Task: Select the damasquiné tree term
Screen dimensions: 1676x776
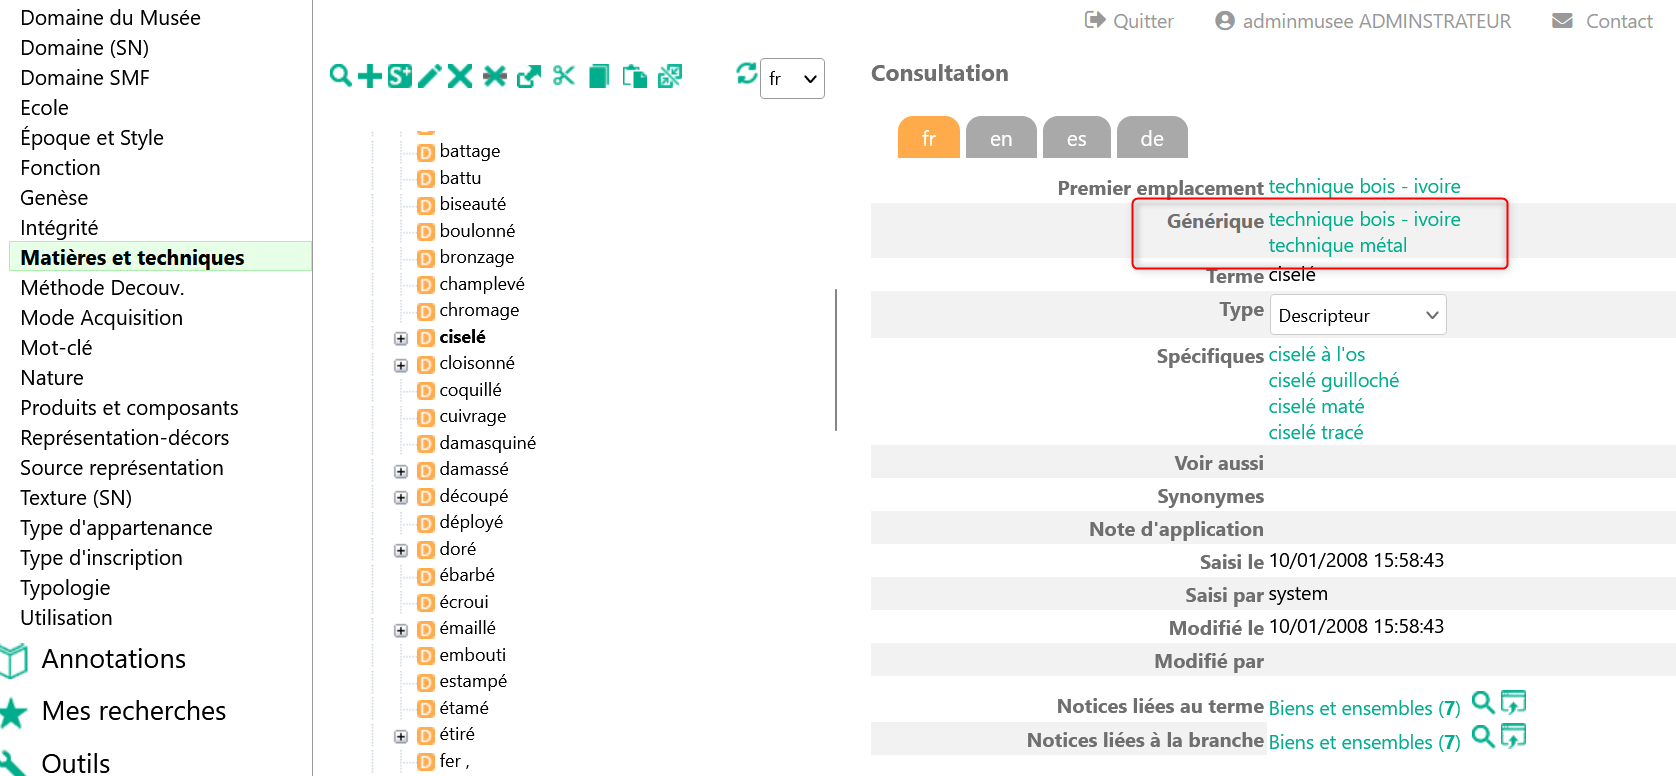Action: (488, 443)
